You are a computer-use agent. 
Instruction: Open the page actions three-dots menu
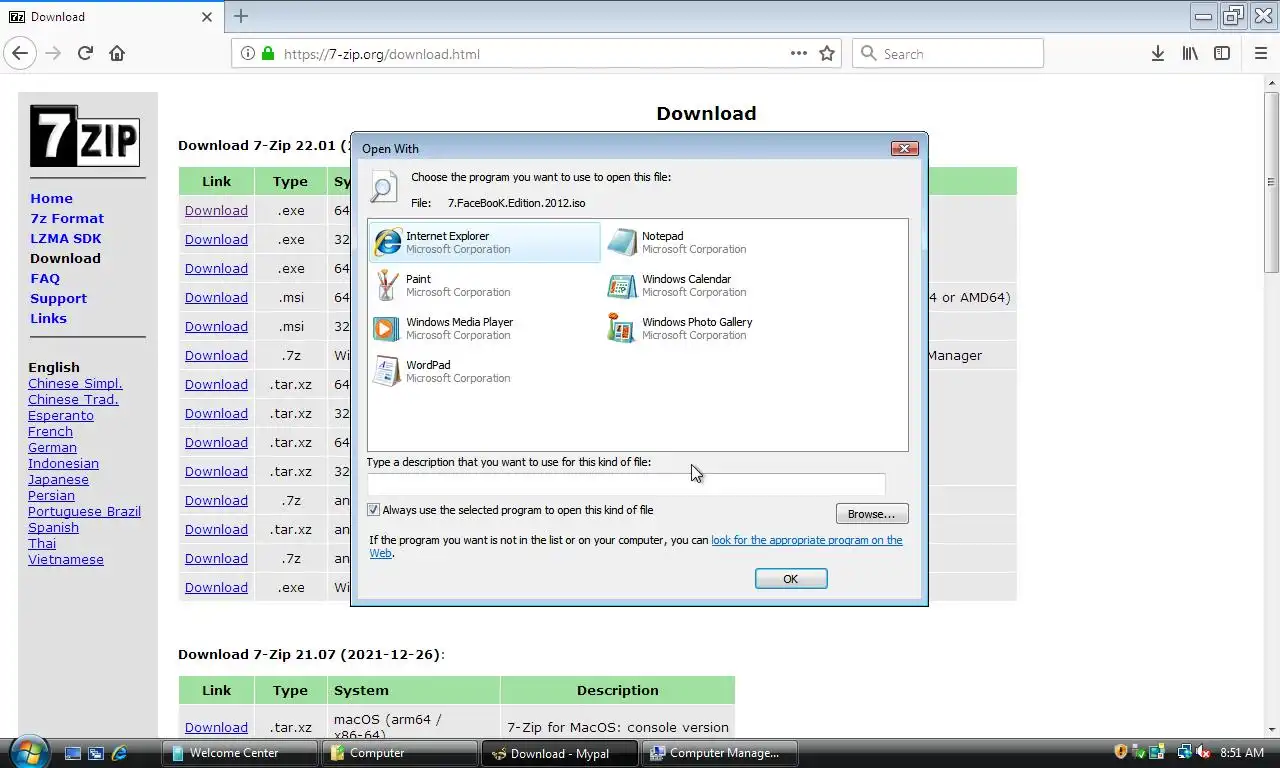tap(799, 54)
